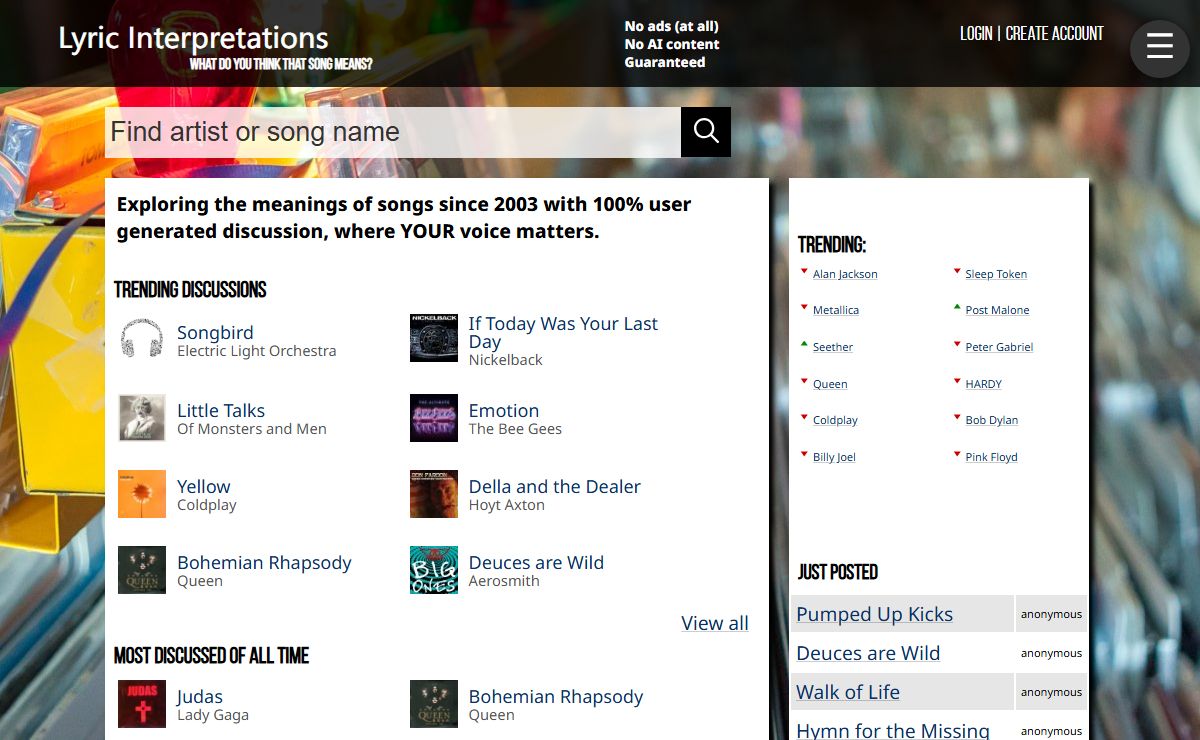
Task: Open Pumped Up Kicks in Just Posted
Action: coord(874,614)
